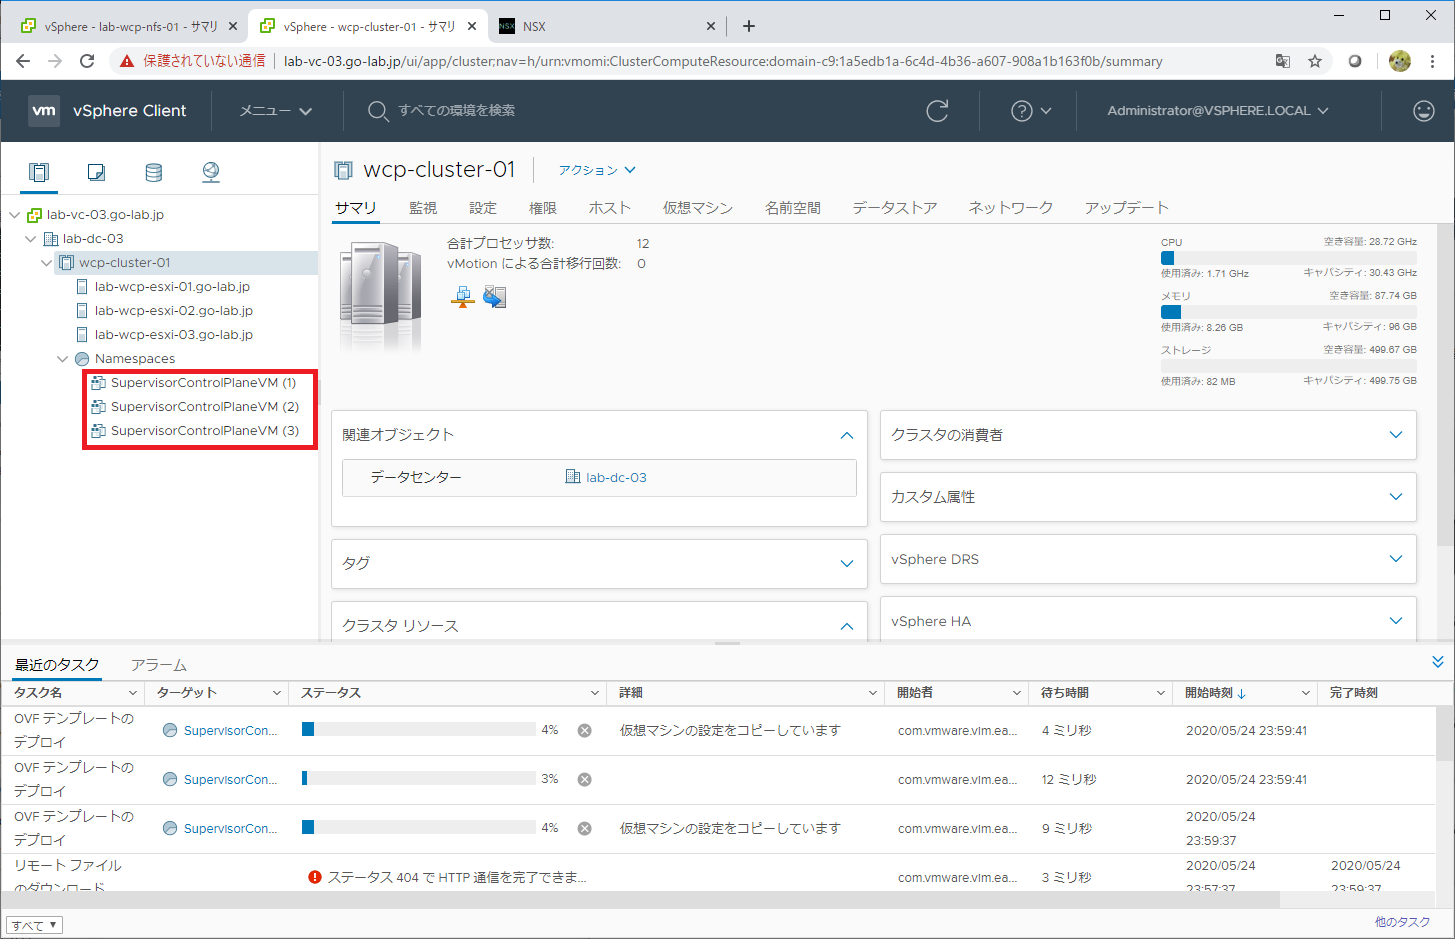This screenshot has width=1455, height=939.
Task: Click the feedback smiley icon
Action: pos(1424,111)
